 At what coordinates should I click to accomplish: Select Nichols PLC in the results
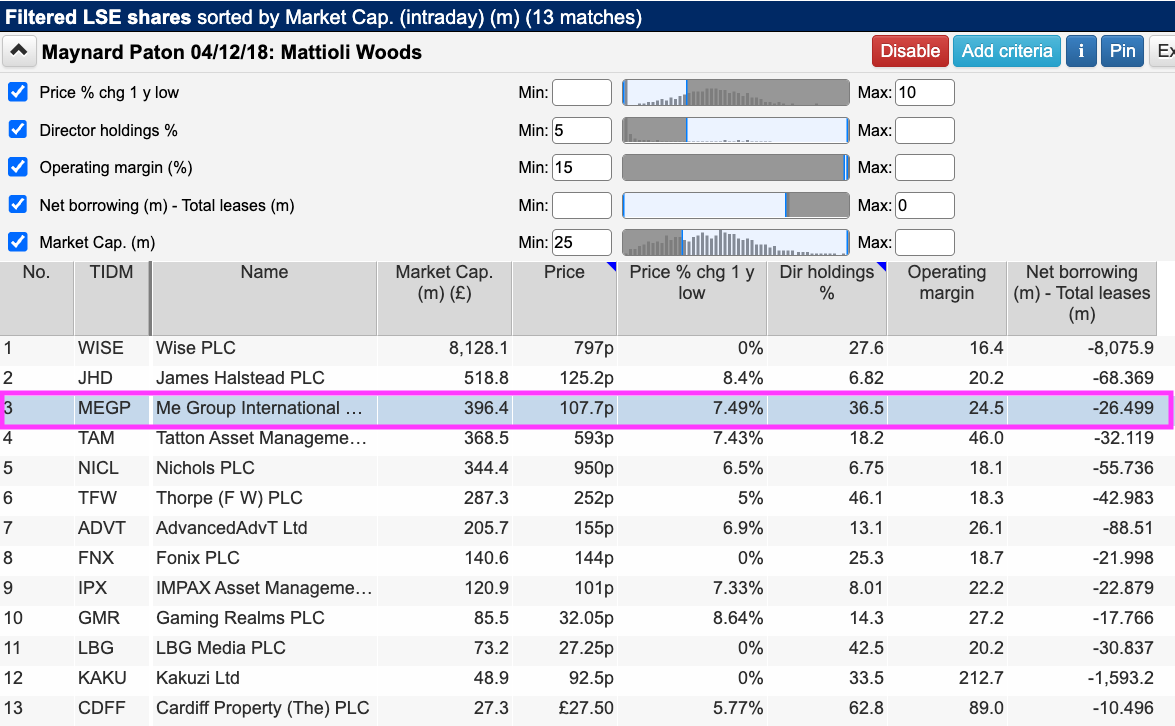point(205,468)
